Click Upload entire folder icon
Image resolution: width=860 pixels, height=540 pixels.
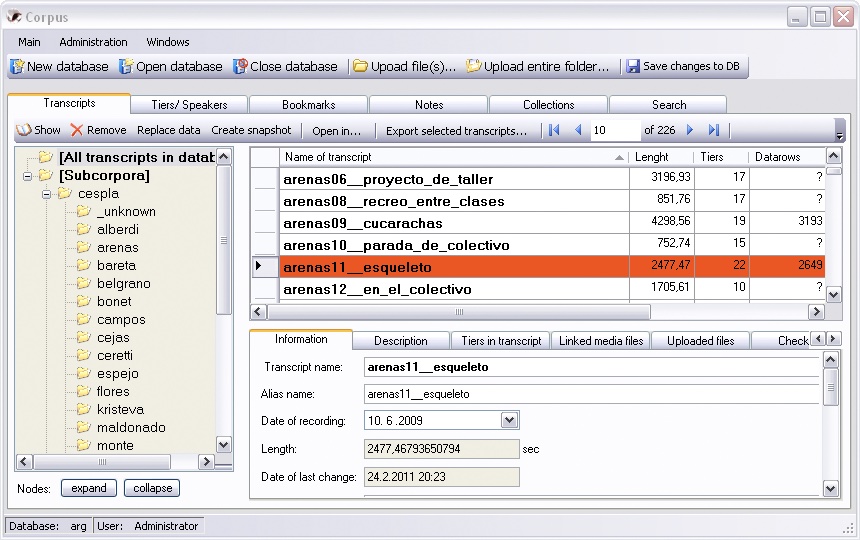pyautogui.click(x=474, y=67)
